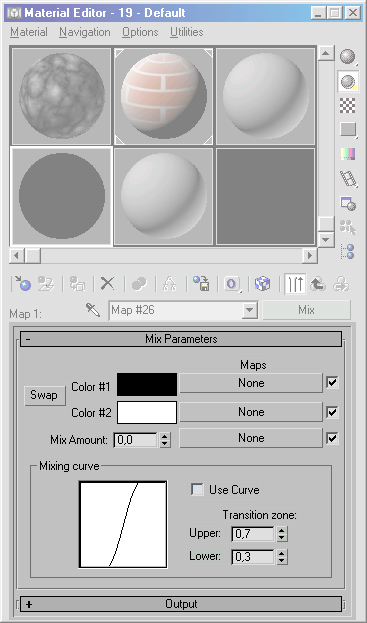Click the Swap colors button
Viewport: 367px width, 623px height.
45,395
